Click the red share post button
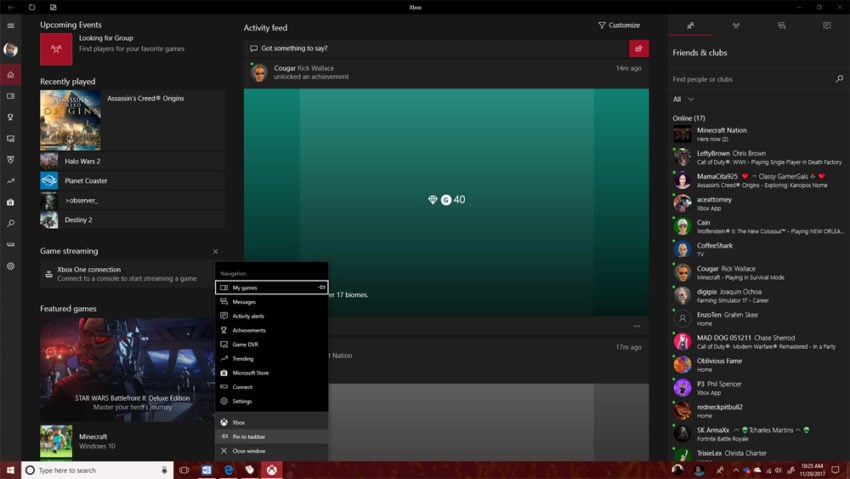Viewport: 850px width, 479px height. [x=639, y=49]
